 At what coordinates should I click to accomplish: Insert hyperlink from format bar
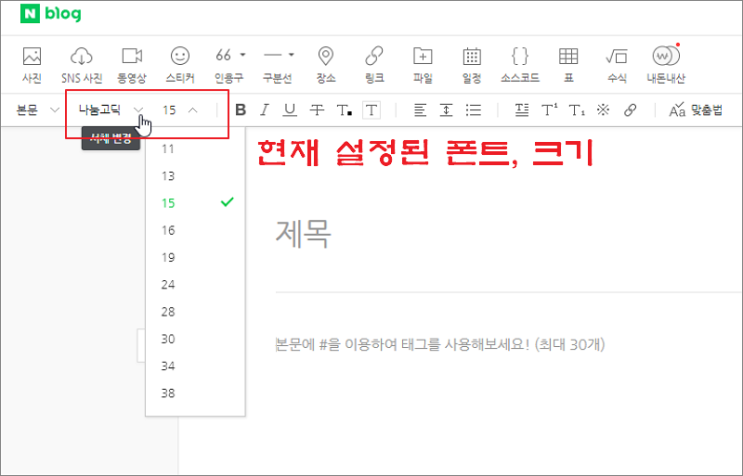pos(630,110)
